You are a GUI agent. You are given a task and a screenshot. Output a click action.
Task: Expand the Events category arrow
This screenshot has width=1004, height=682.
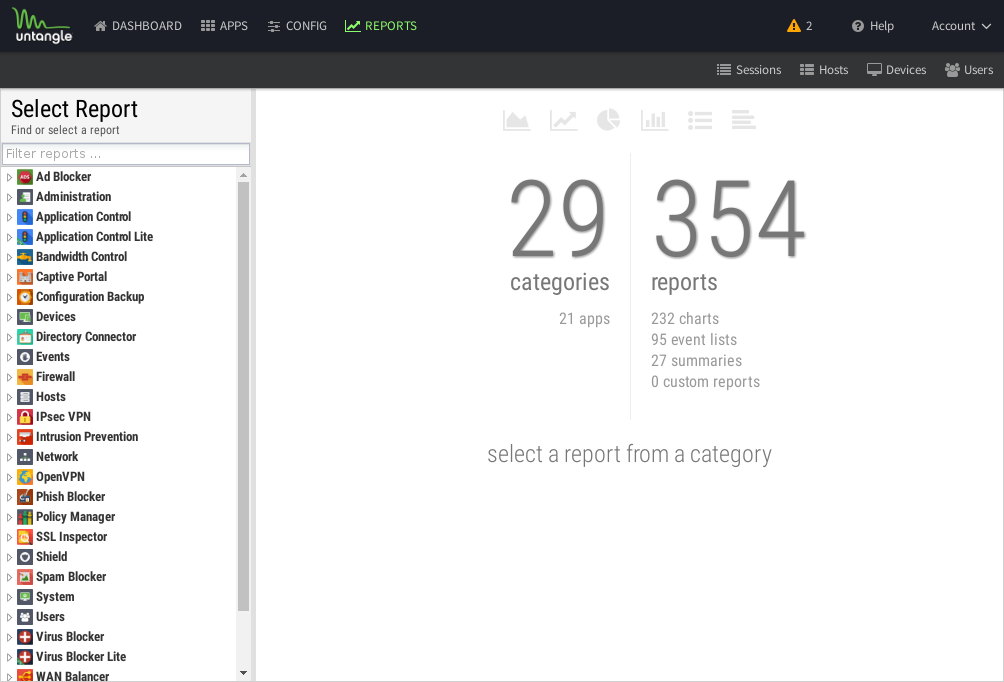pos(9,357)
